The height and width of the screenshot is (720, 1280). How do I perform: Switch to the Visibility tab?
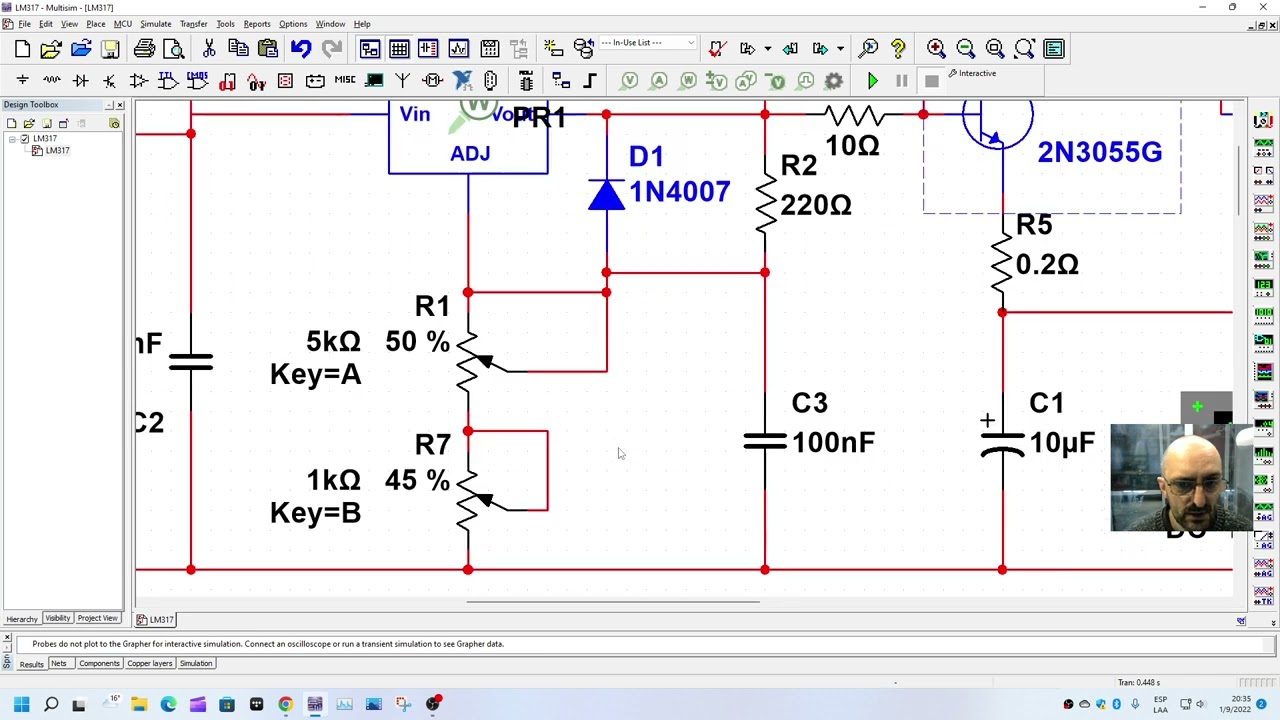click(x=57, y=619)
